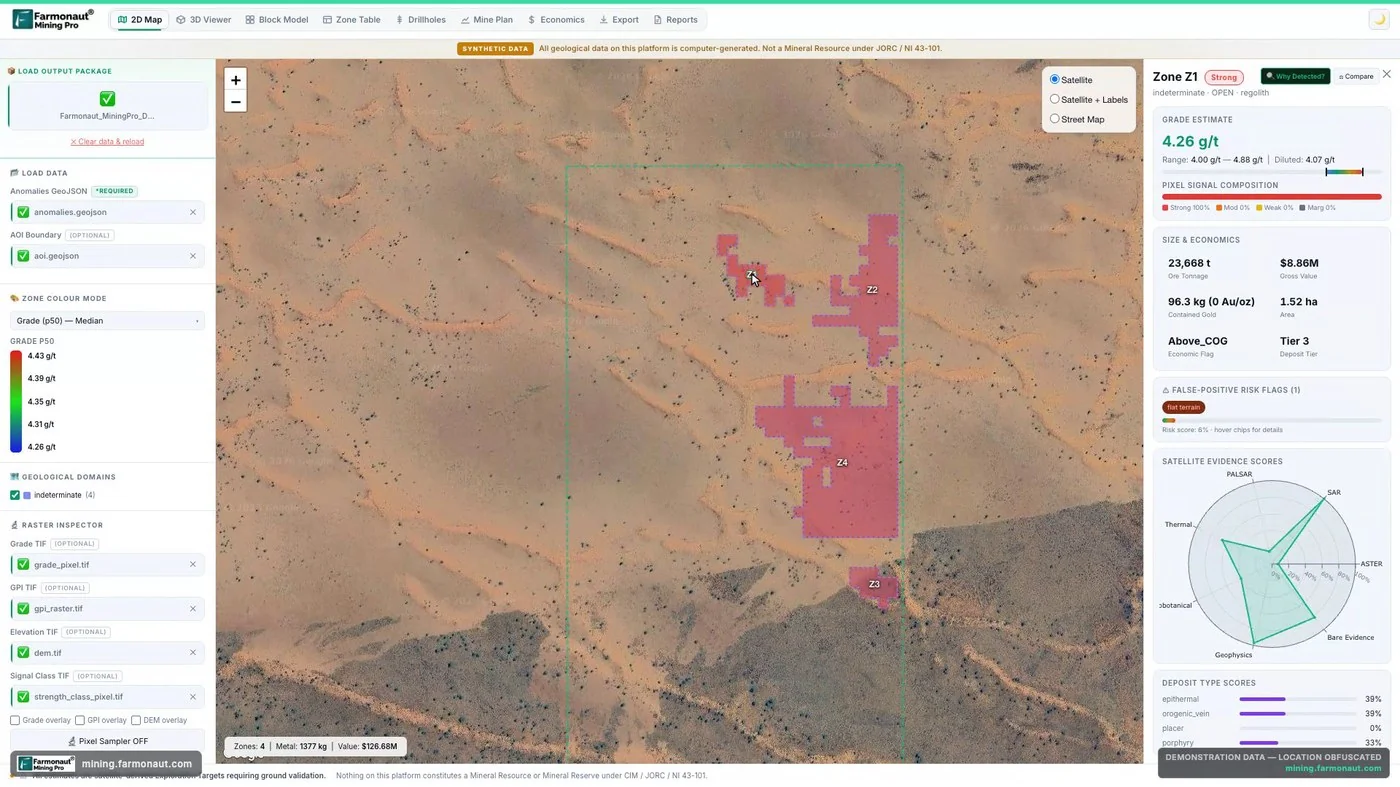Enable the Grade overlay checkbox

click(x=15, y=720)
